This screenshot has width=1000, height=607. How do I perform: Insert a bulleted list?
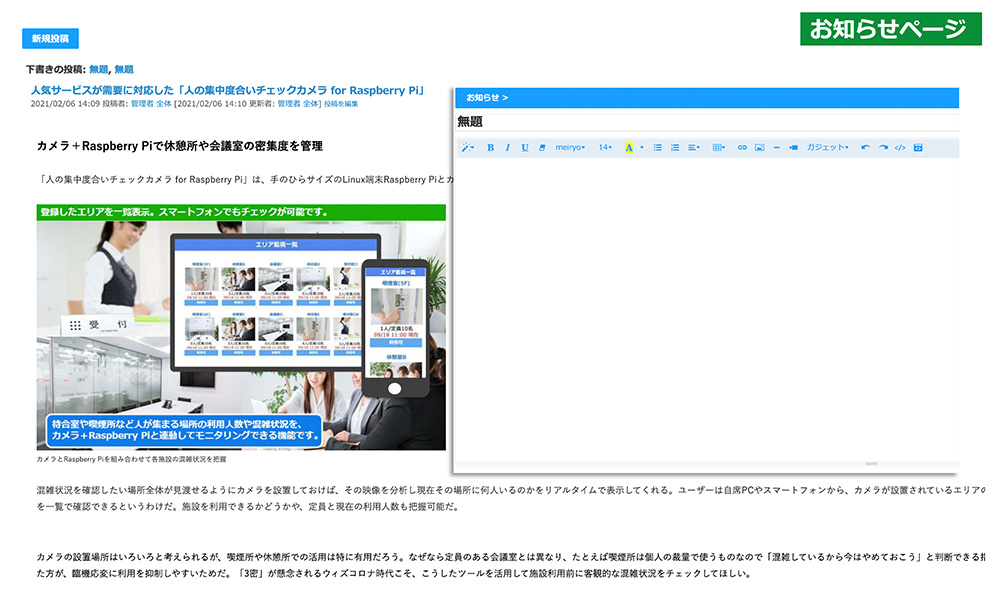(x=658, y=147)
